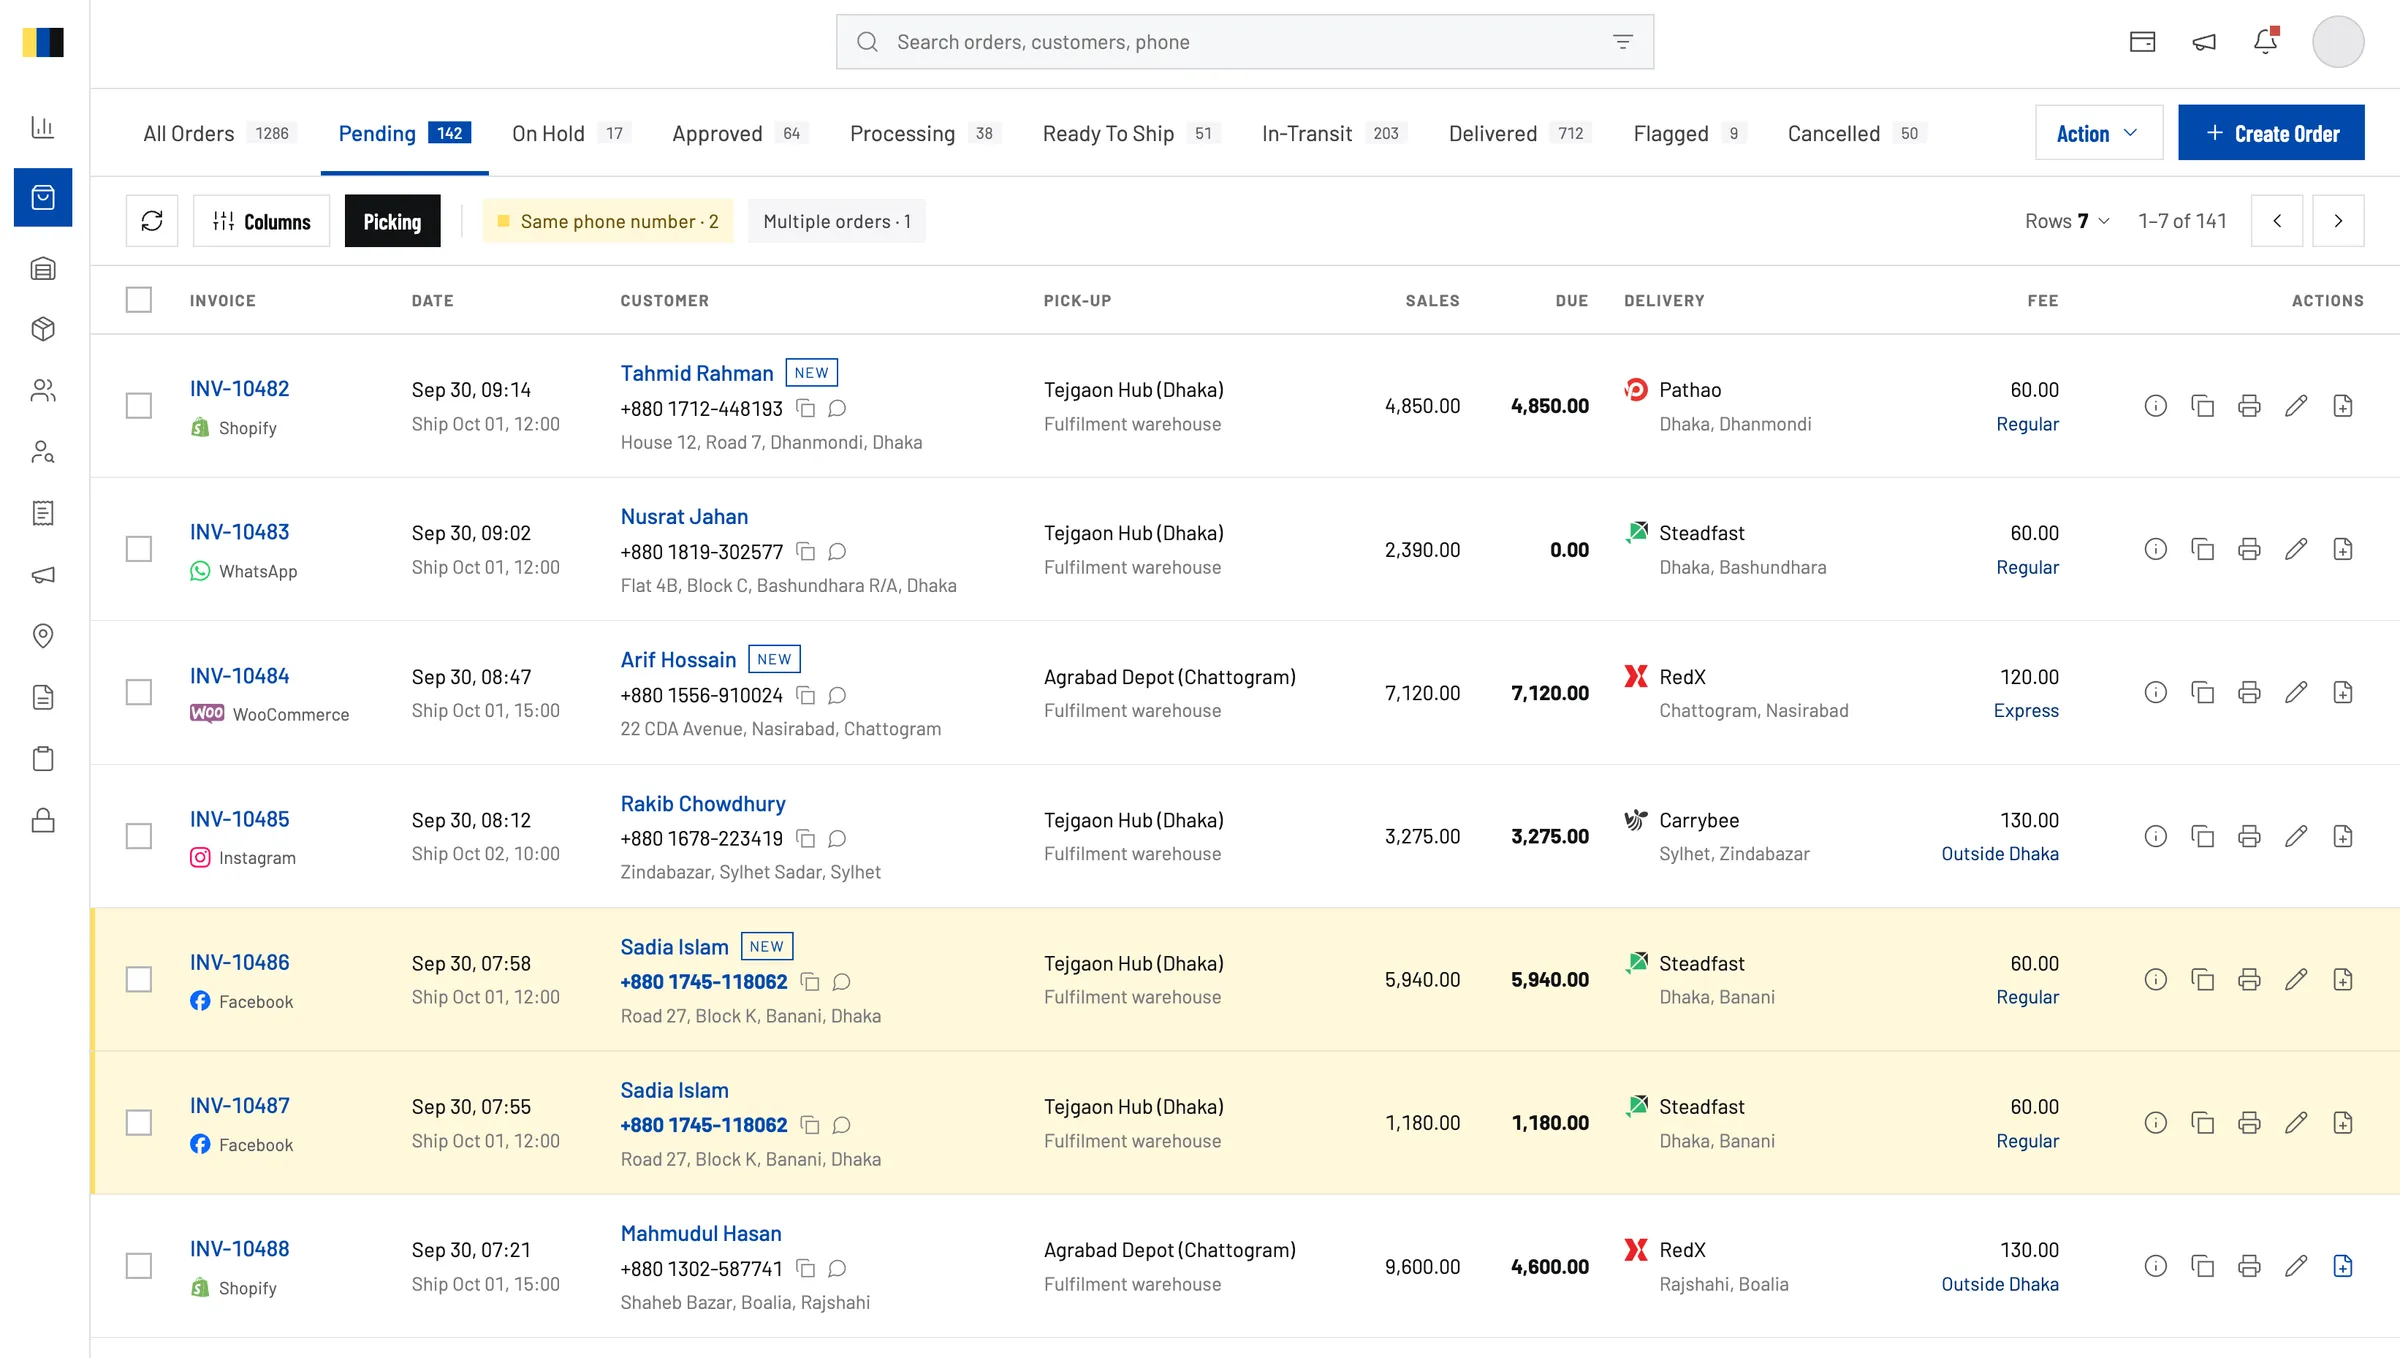Screen dimensions: 2400x1358
Task: Click the notification bell icon
Action: 2266,41
